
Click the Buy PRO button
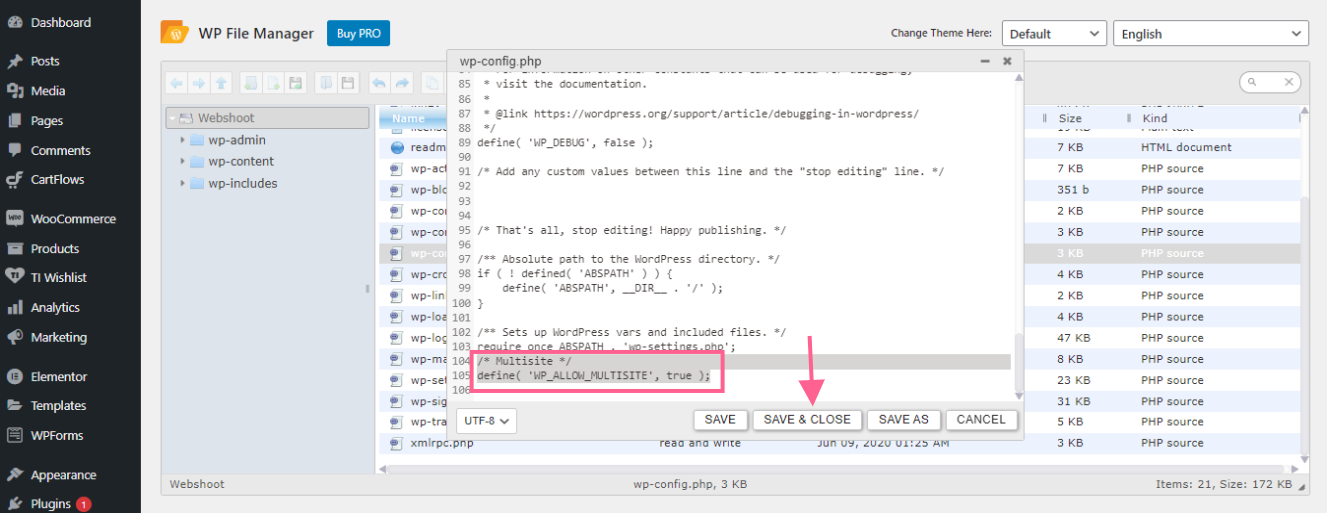[x=358, y=33]
